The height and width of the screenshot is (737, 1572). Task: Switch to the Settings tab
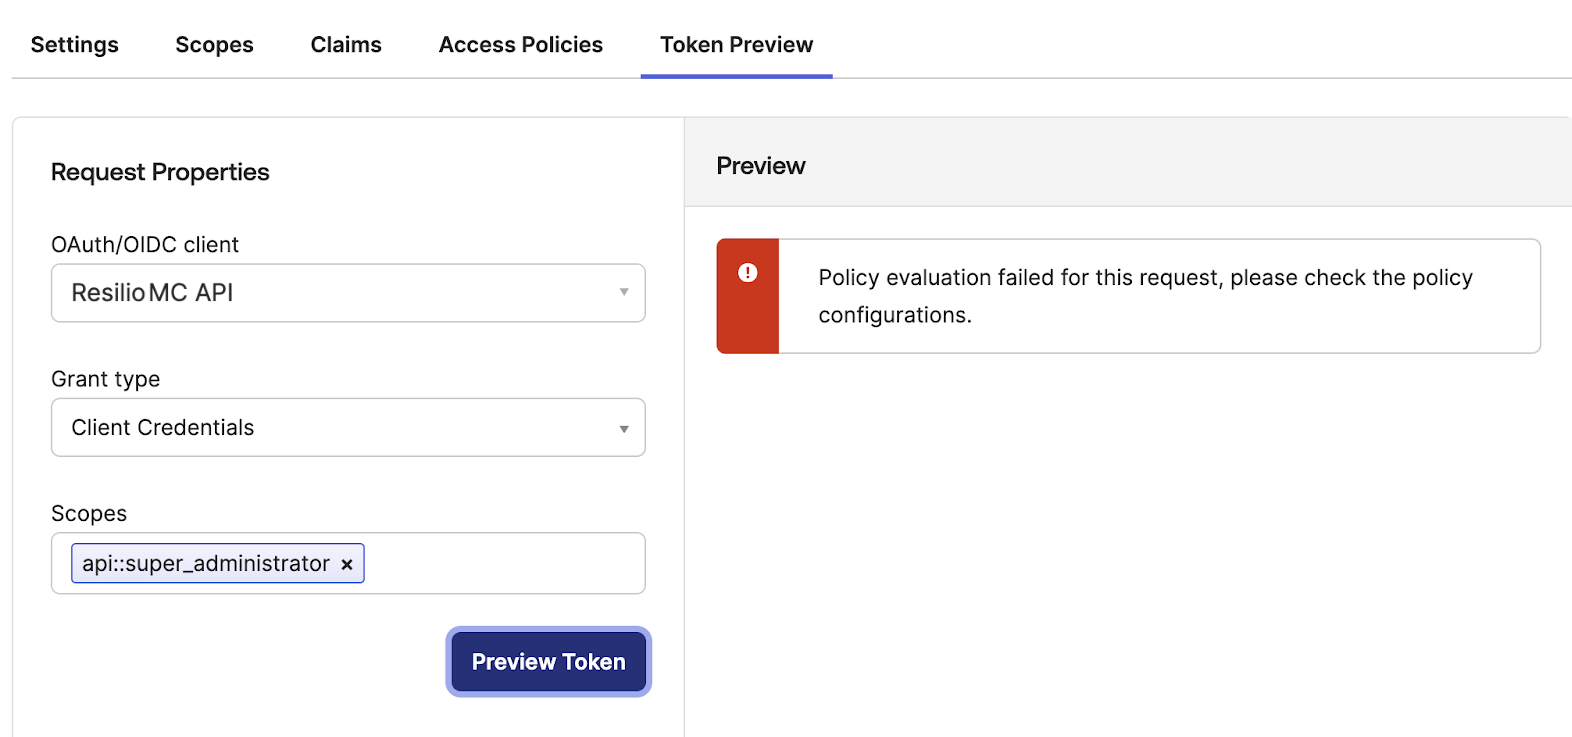[75, 45]
